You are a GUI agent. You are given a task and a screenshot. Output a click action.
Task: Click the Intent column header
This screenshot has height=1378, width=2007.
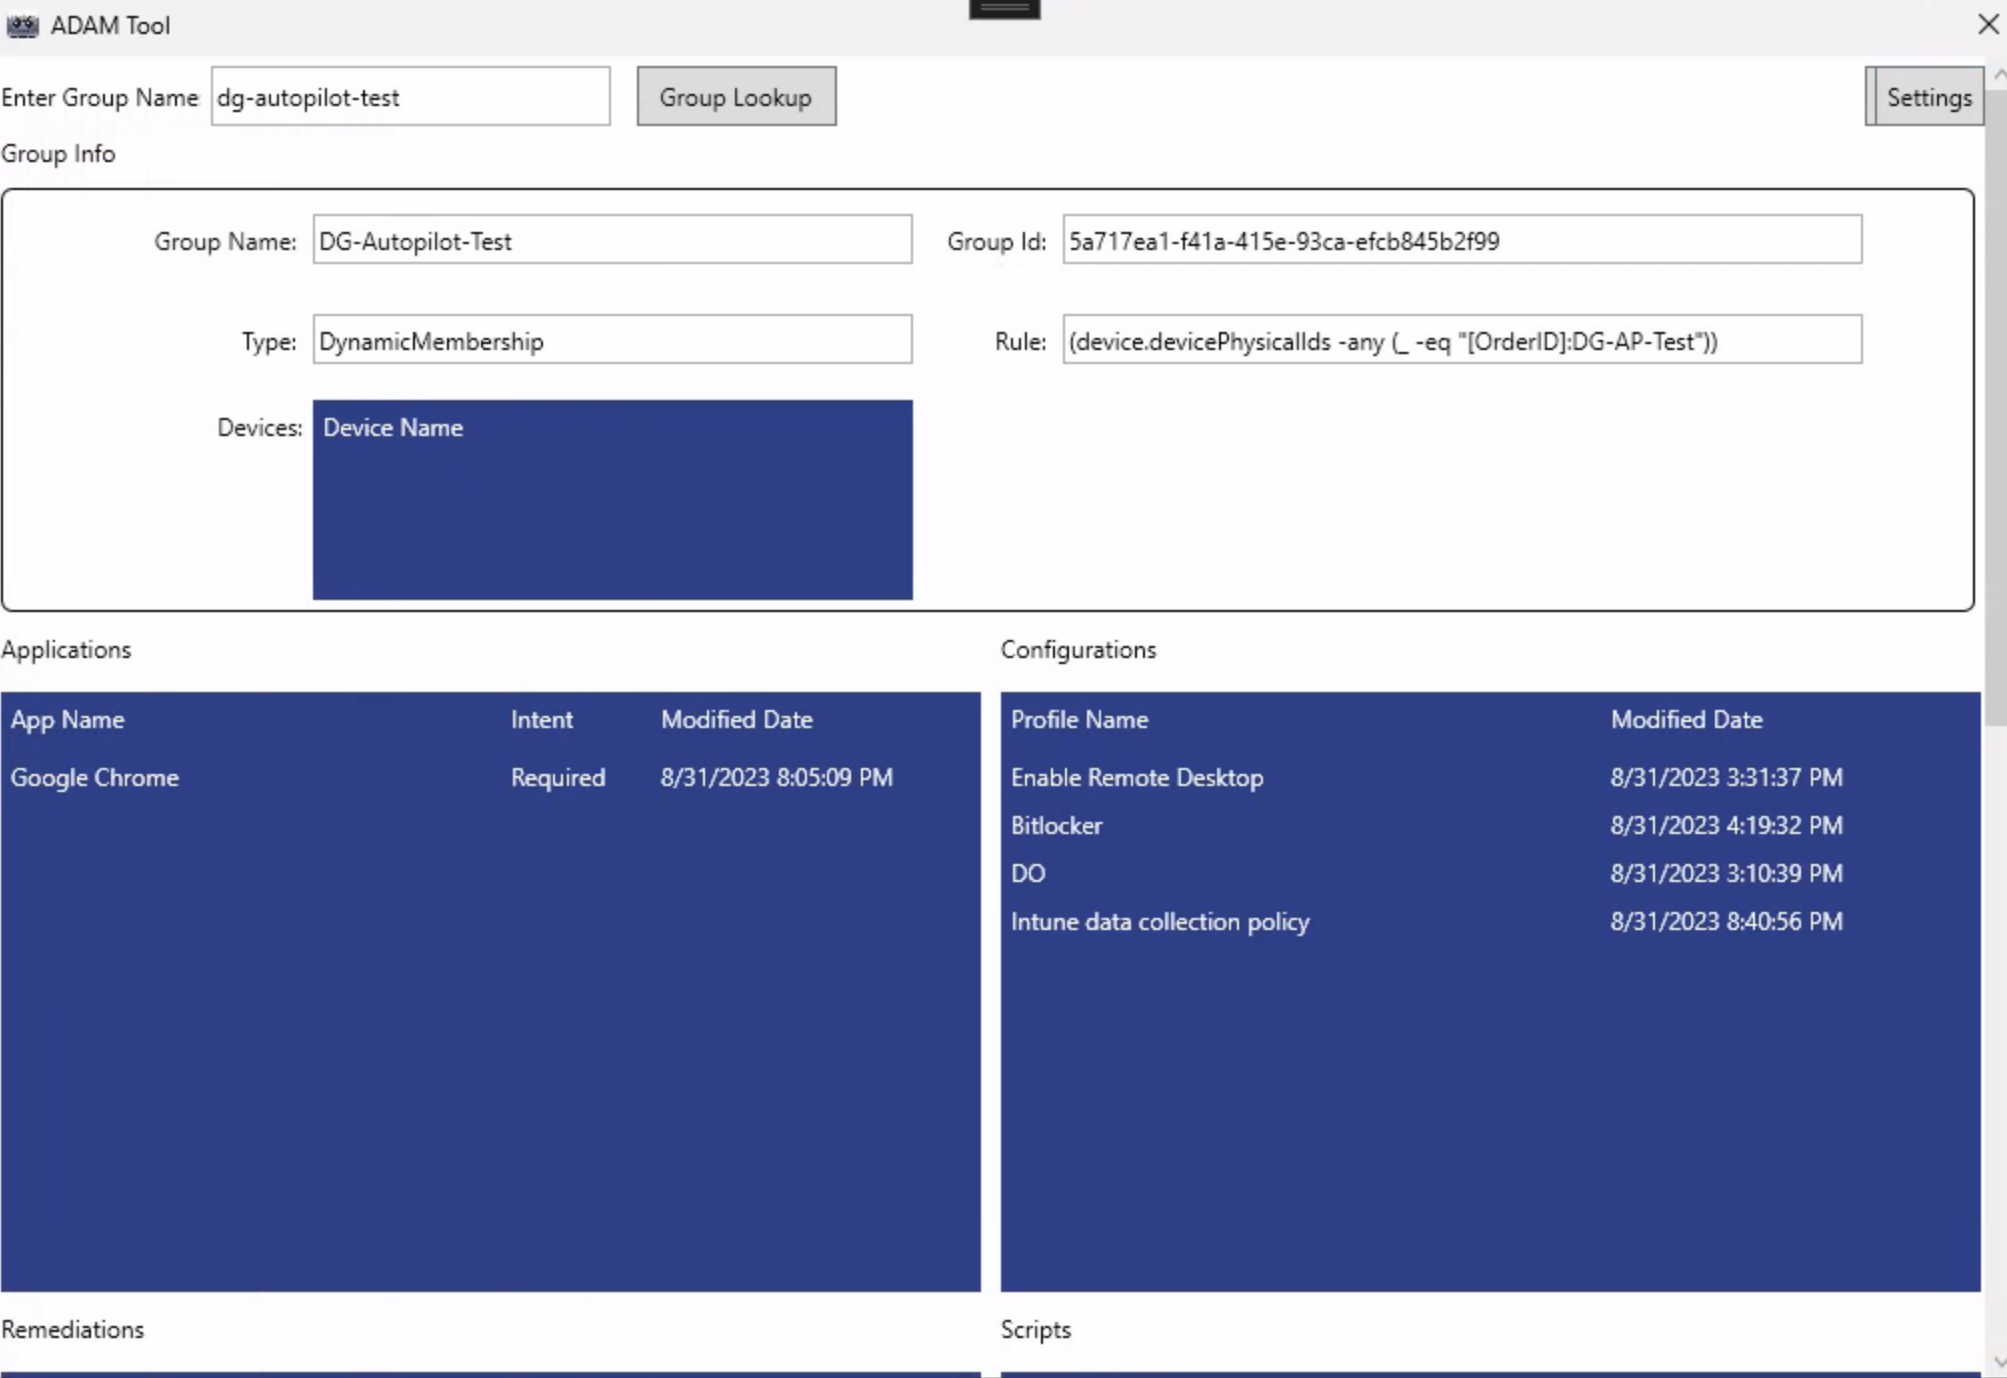(x=542, y=719)
